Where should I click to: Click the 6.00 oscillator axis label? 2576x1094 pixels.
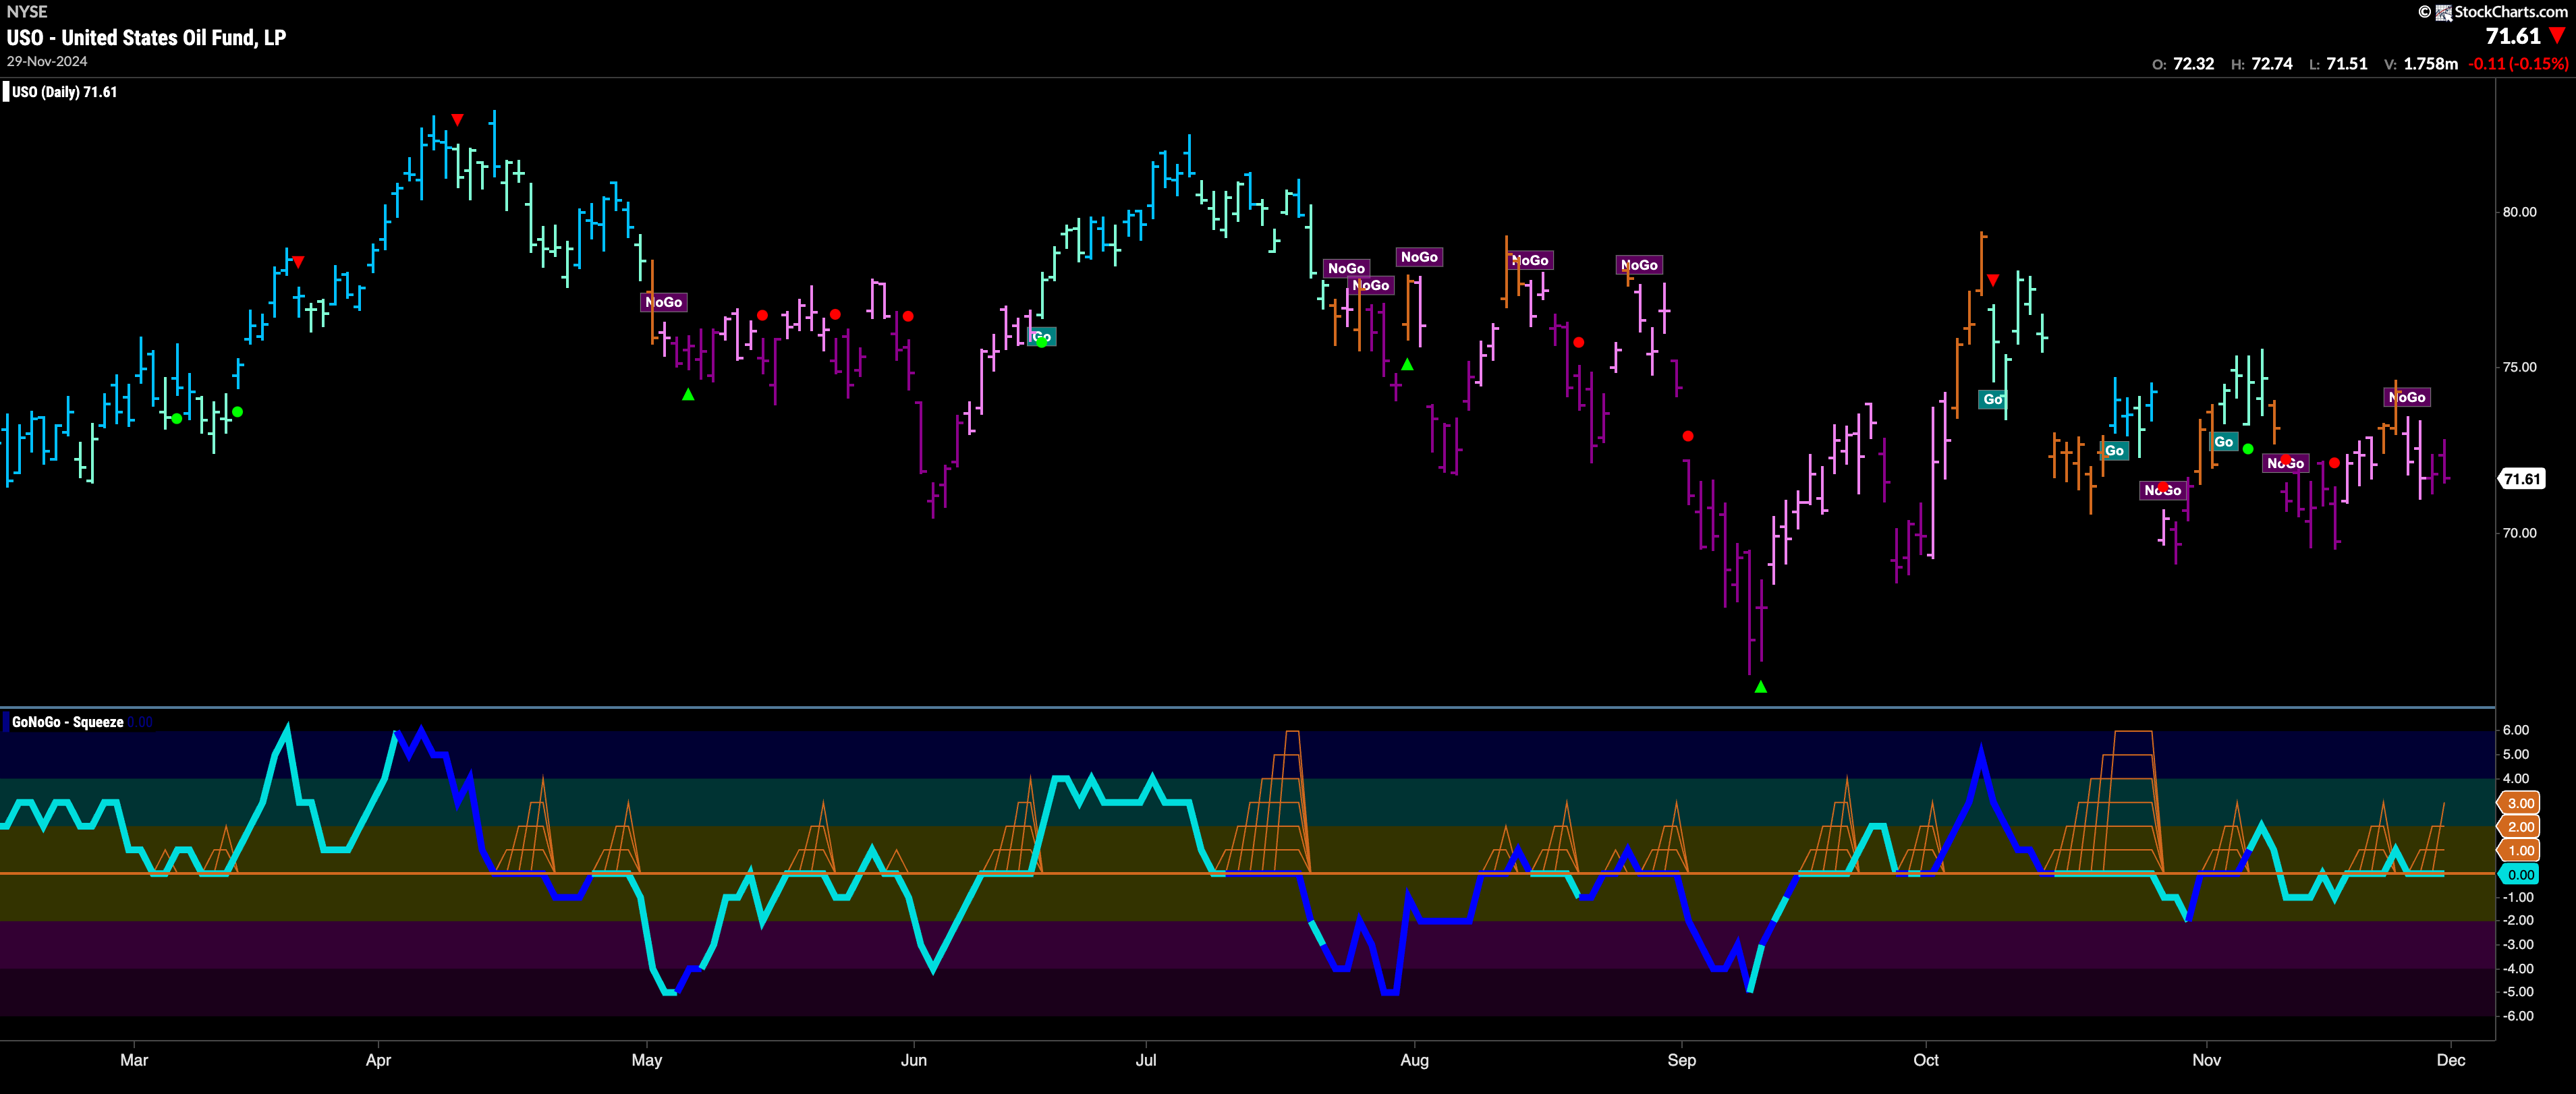click(2516, 731)
